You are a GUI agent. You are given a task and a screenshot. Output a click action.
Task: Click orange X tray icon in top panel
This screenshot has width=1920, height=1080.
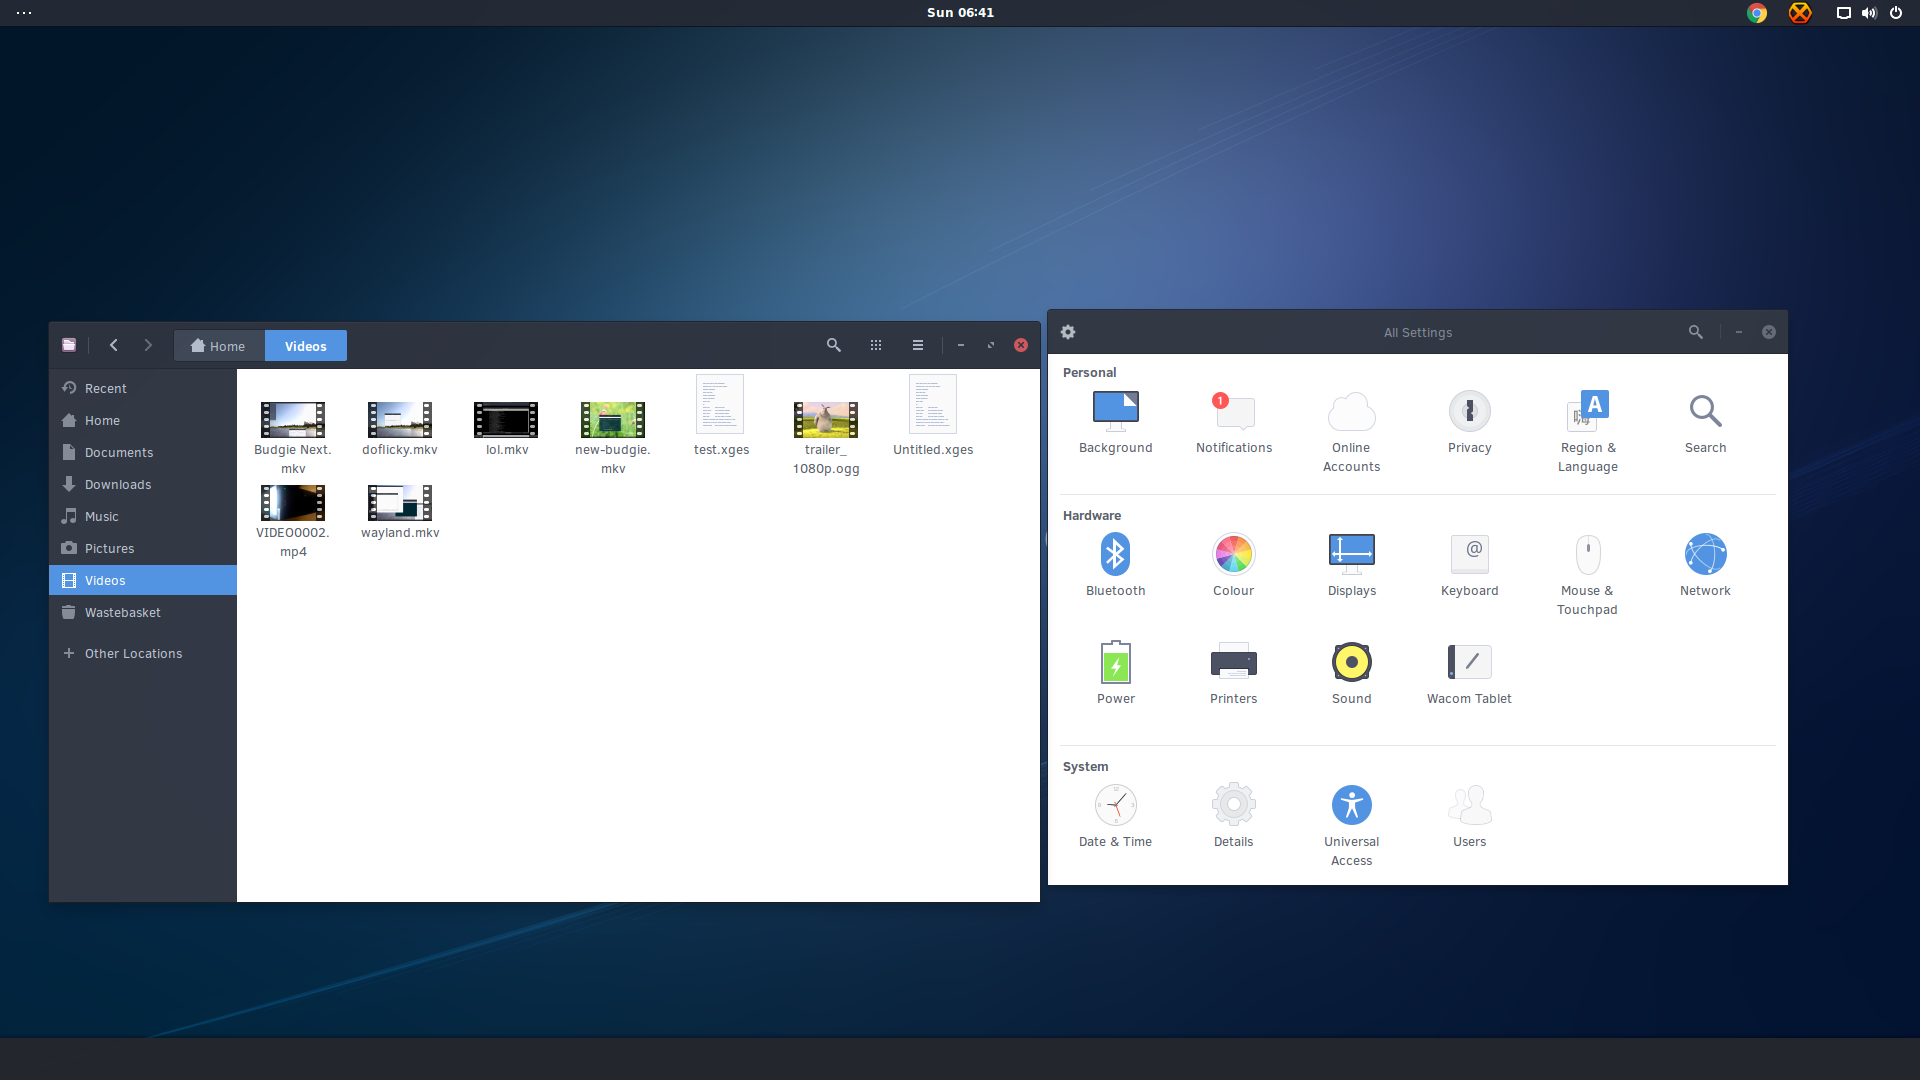(x=1800, y=13)
